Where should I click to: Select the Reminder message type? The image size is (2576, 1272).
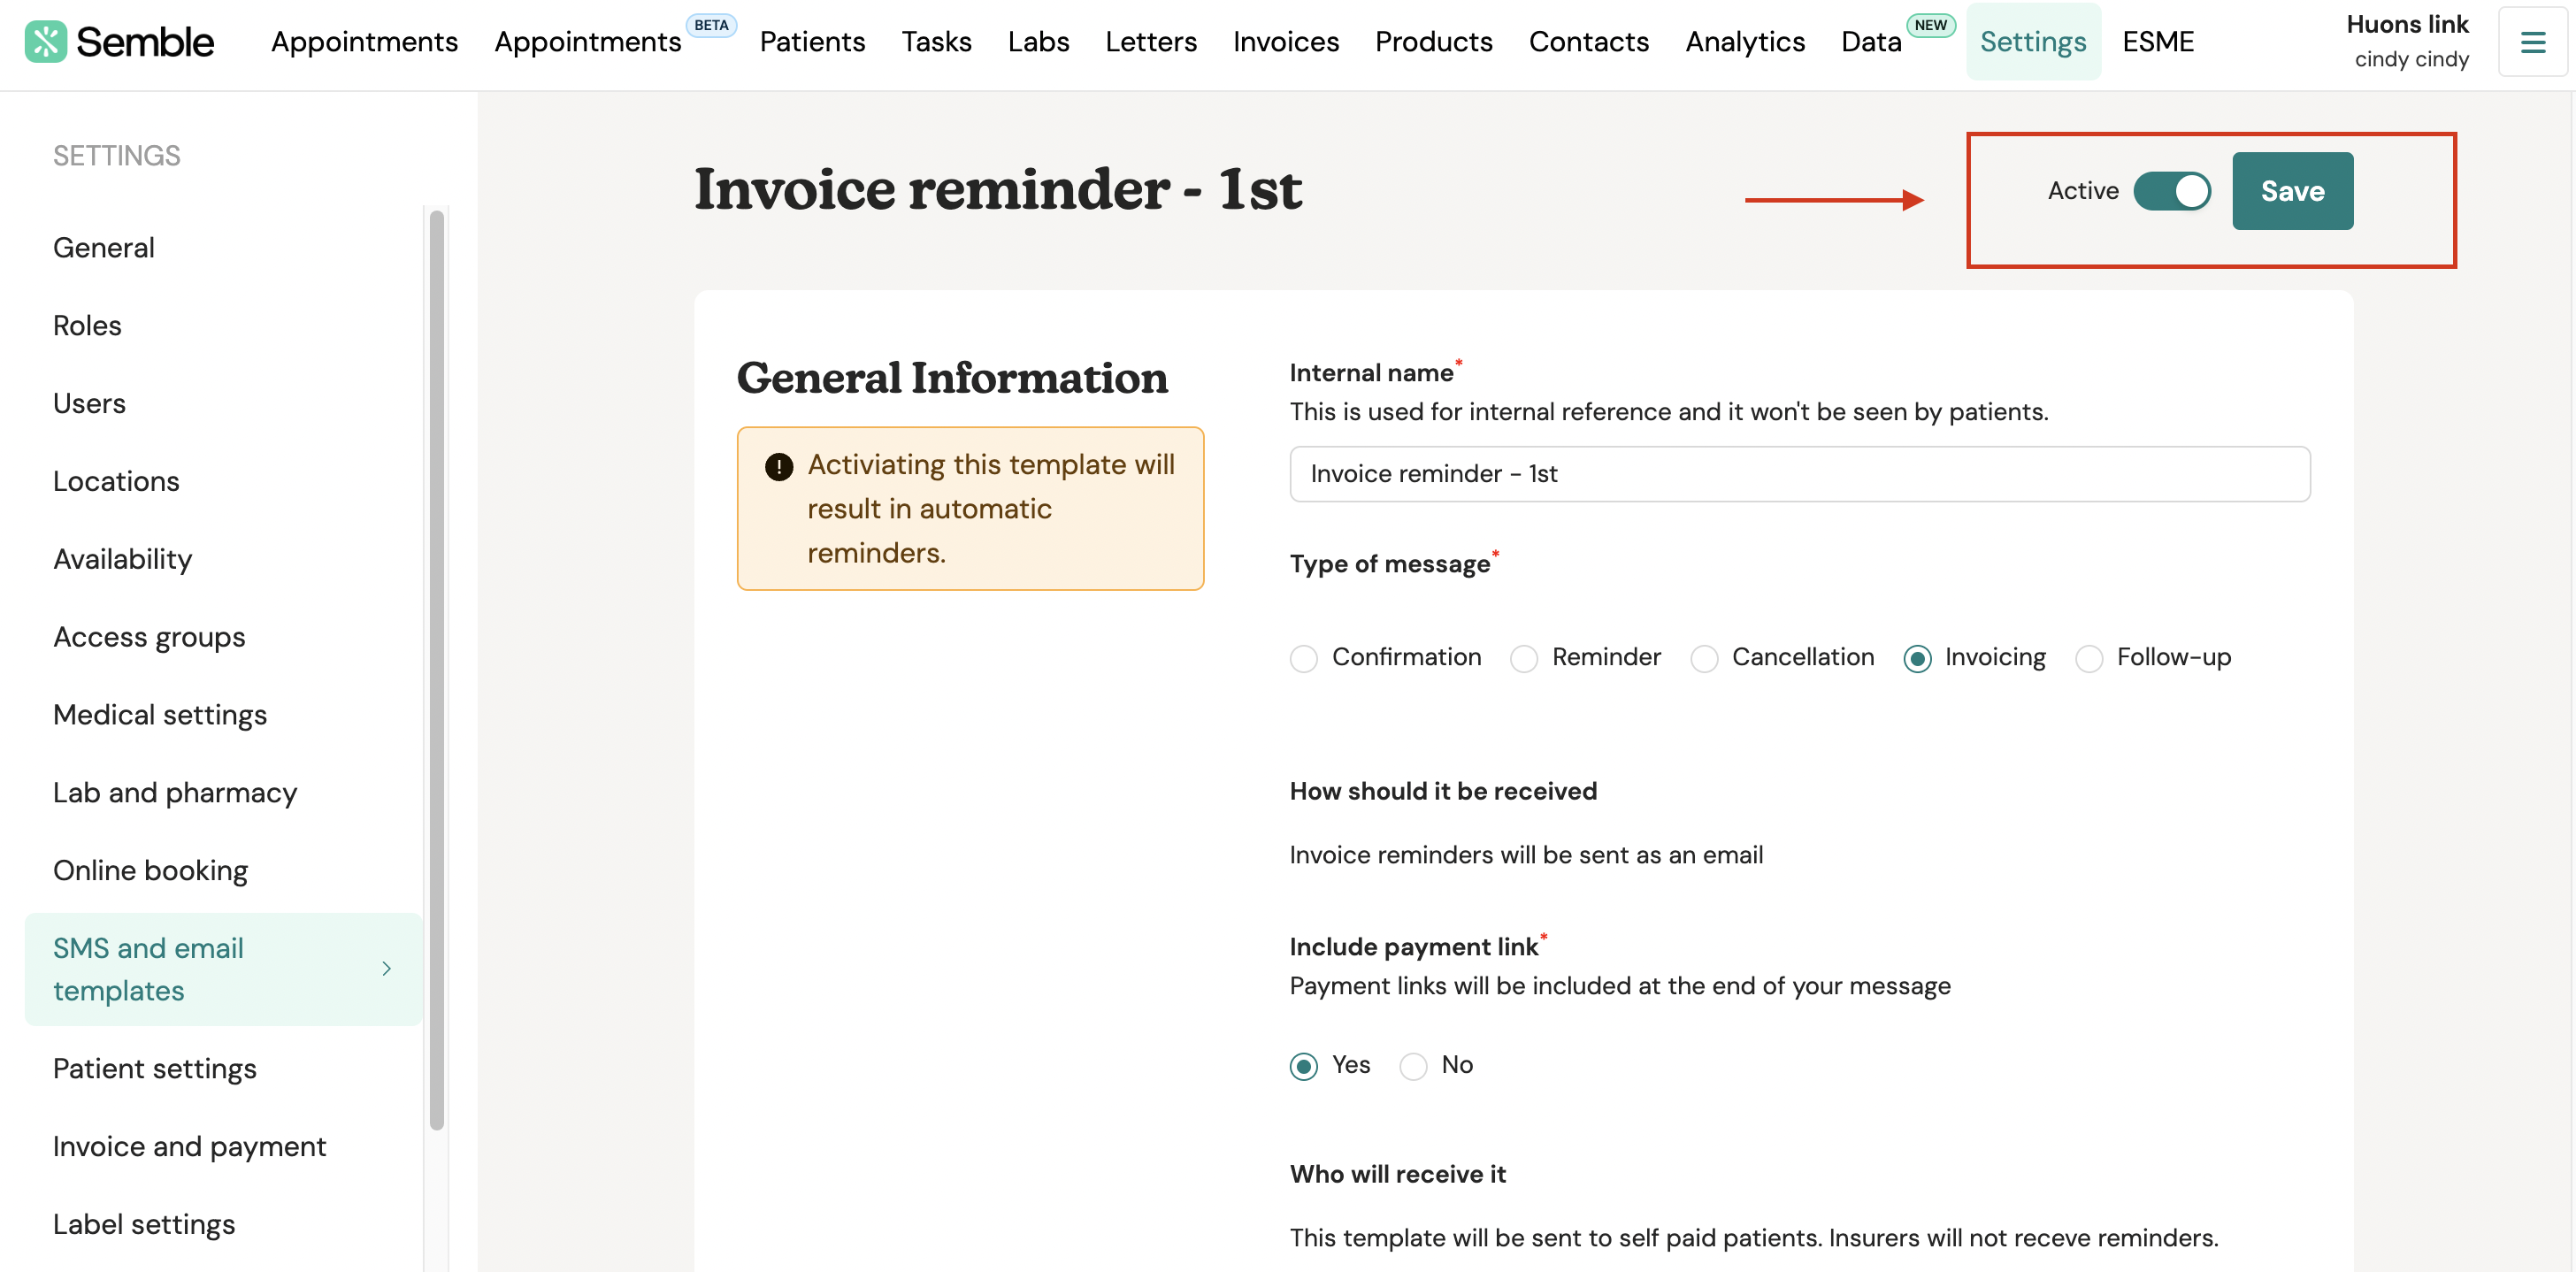pyautogui.click(x=1523, y=658)
